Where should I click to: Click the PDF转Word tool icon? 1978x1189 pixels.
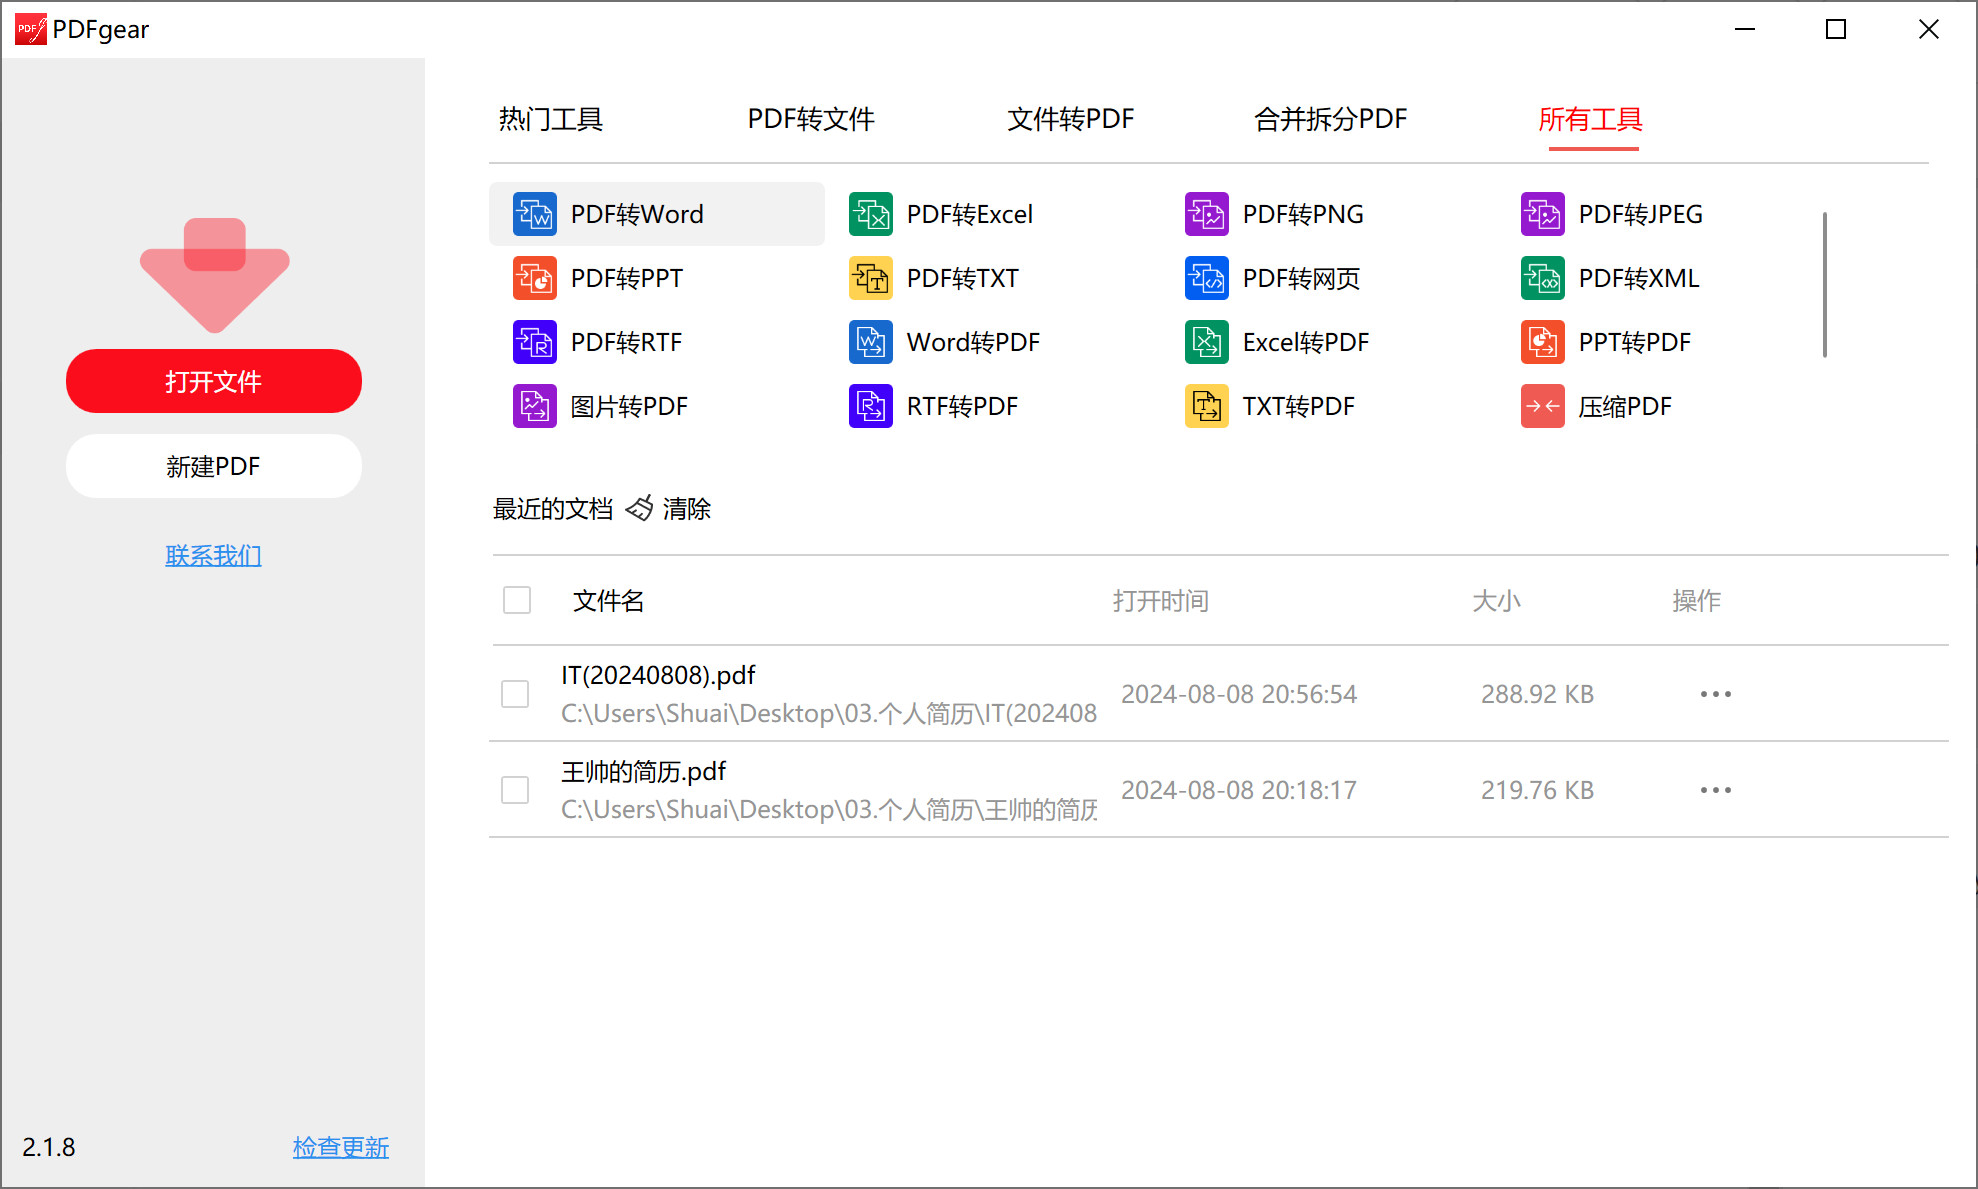pos(534,214)
